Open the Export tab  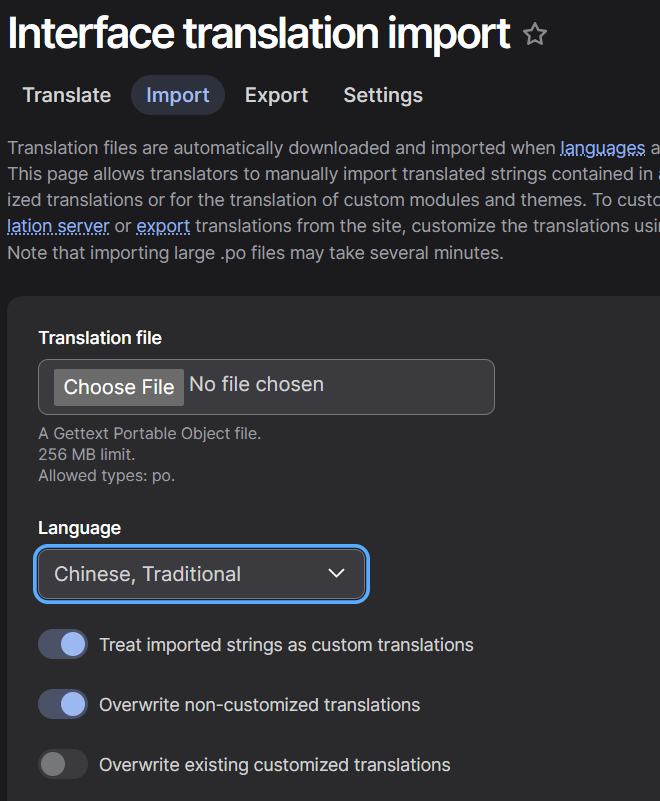click(276, 95)
